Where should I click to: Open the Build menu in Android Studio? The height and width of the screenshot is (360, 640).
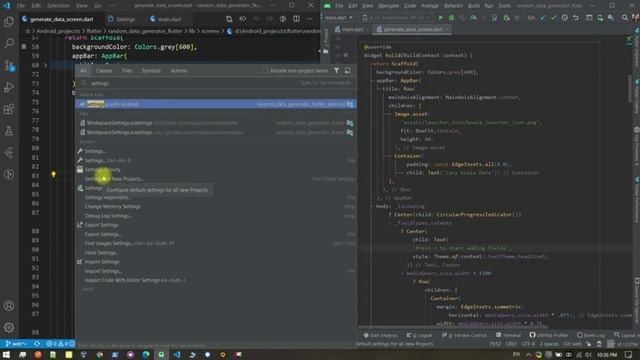click(473, 6)
